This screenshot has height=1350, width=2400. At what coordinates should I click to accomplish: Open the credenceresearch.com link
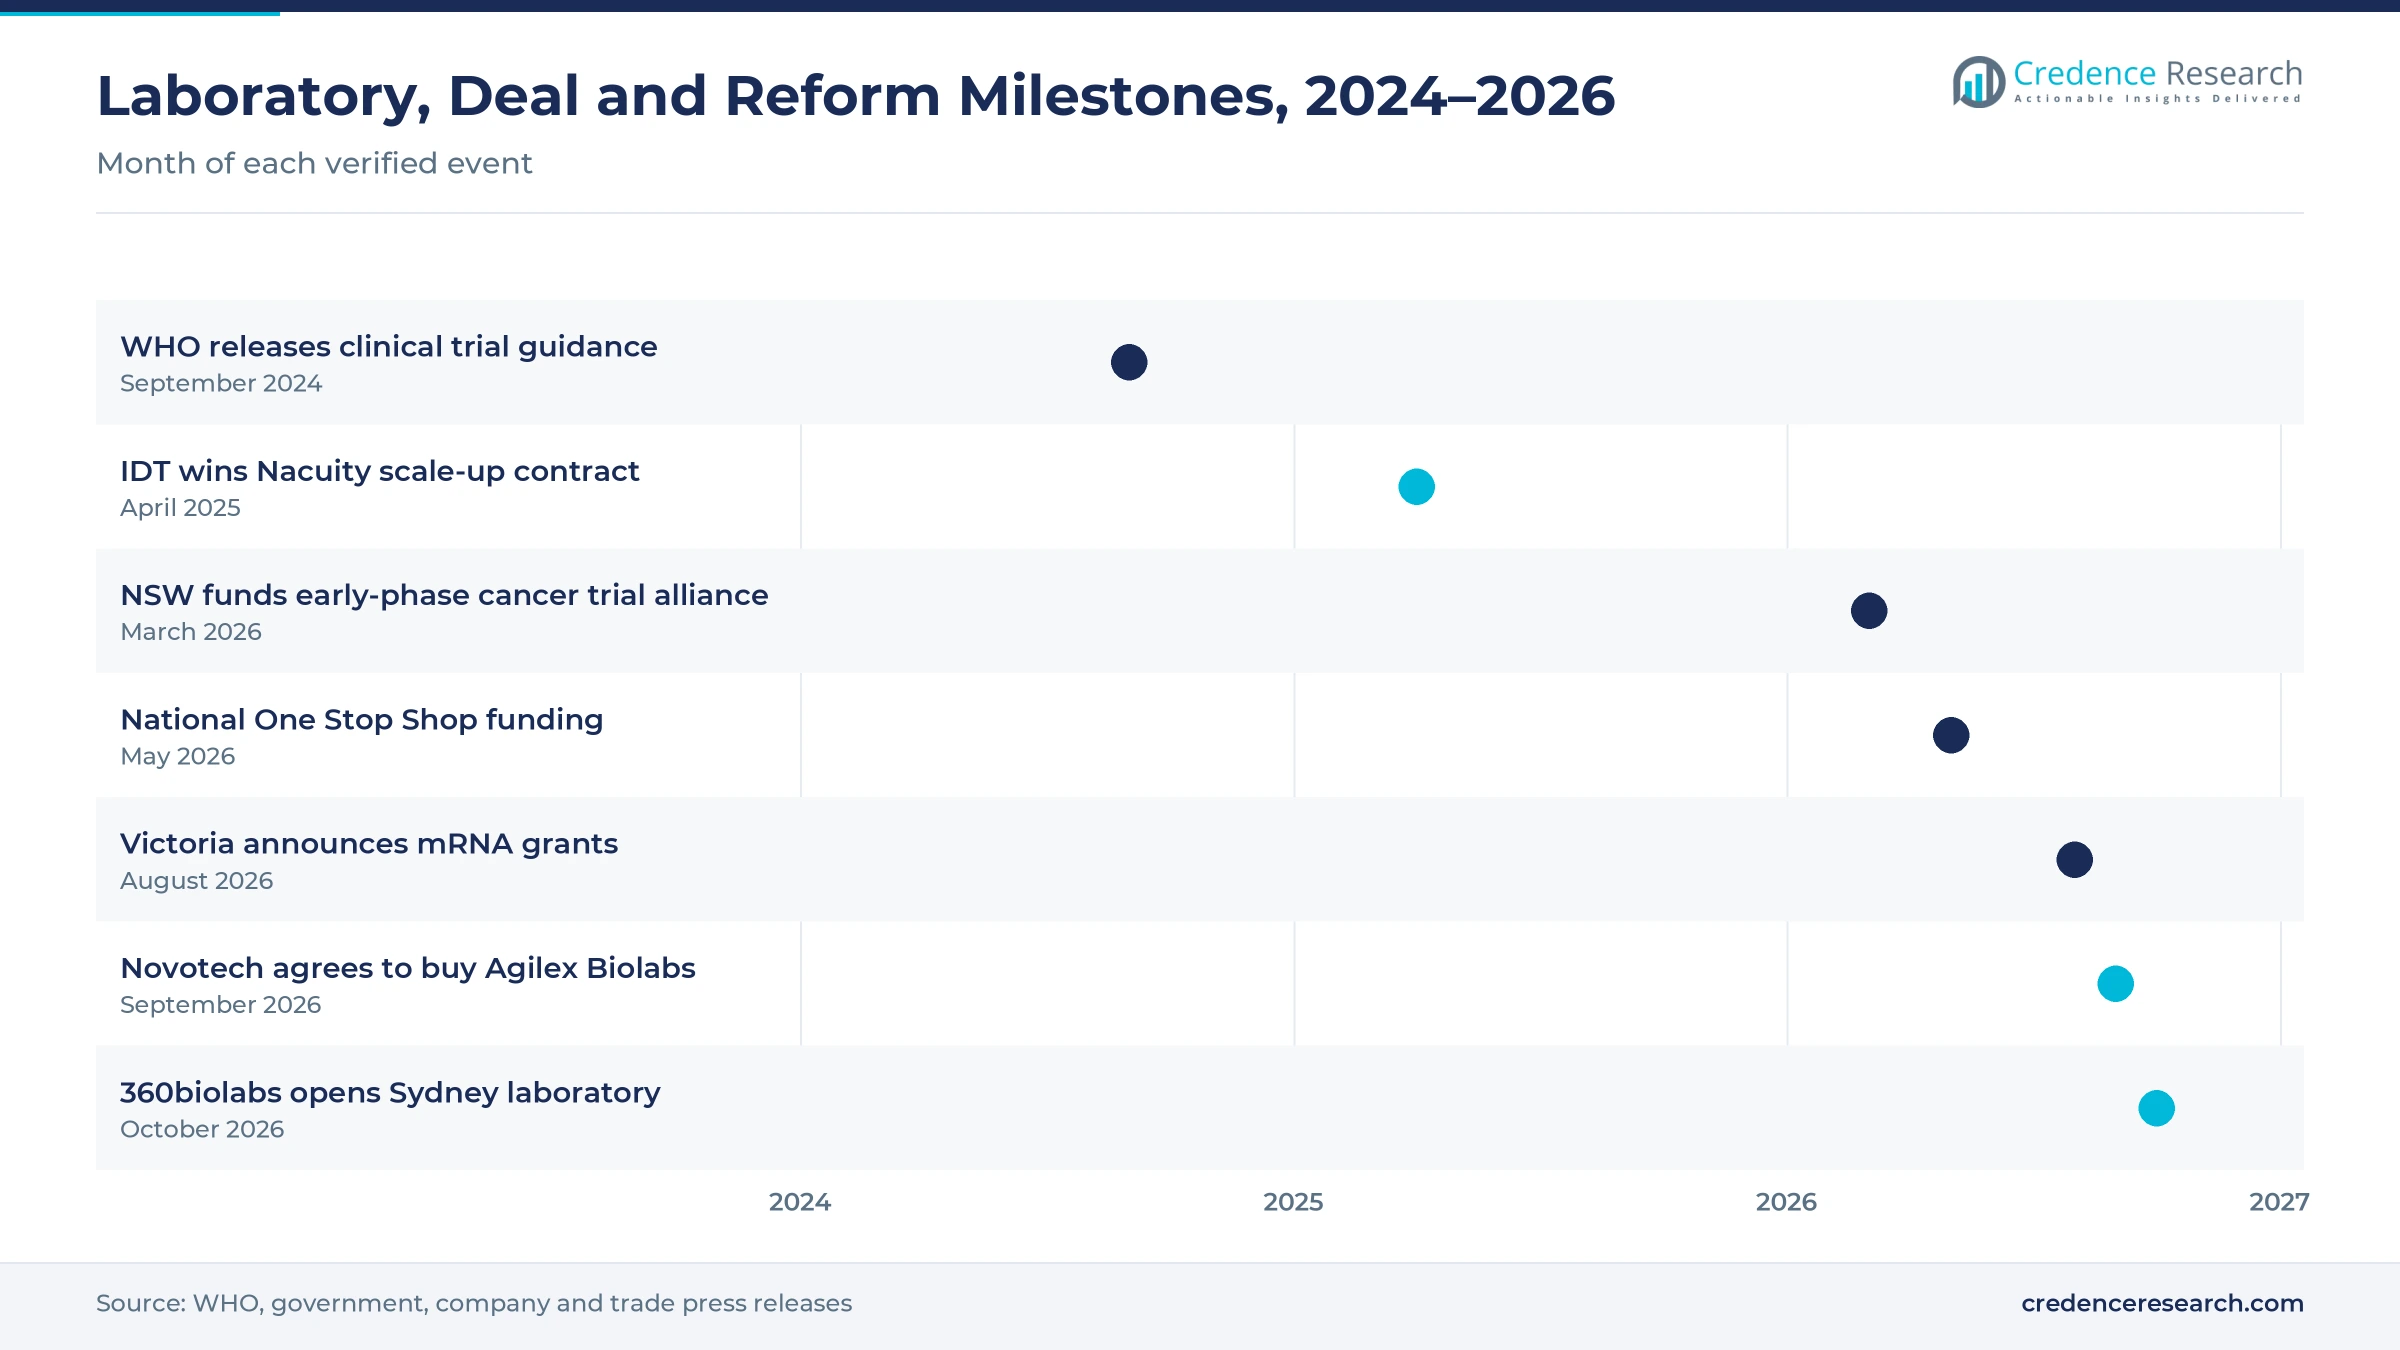[2162, 1303]
